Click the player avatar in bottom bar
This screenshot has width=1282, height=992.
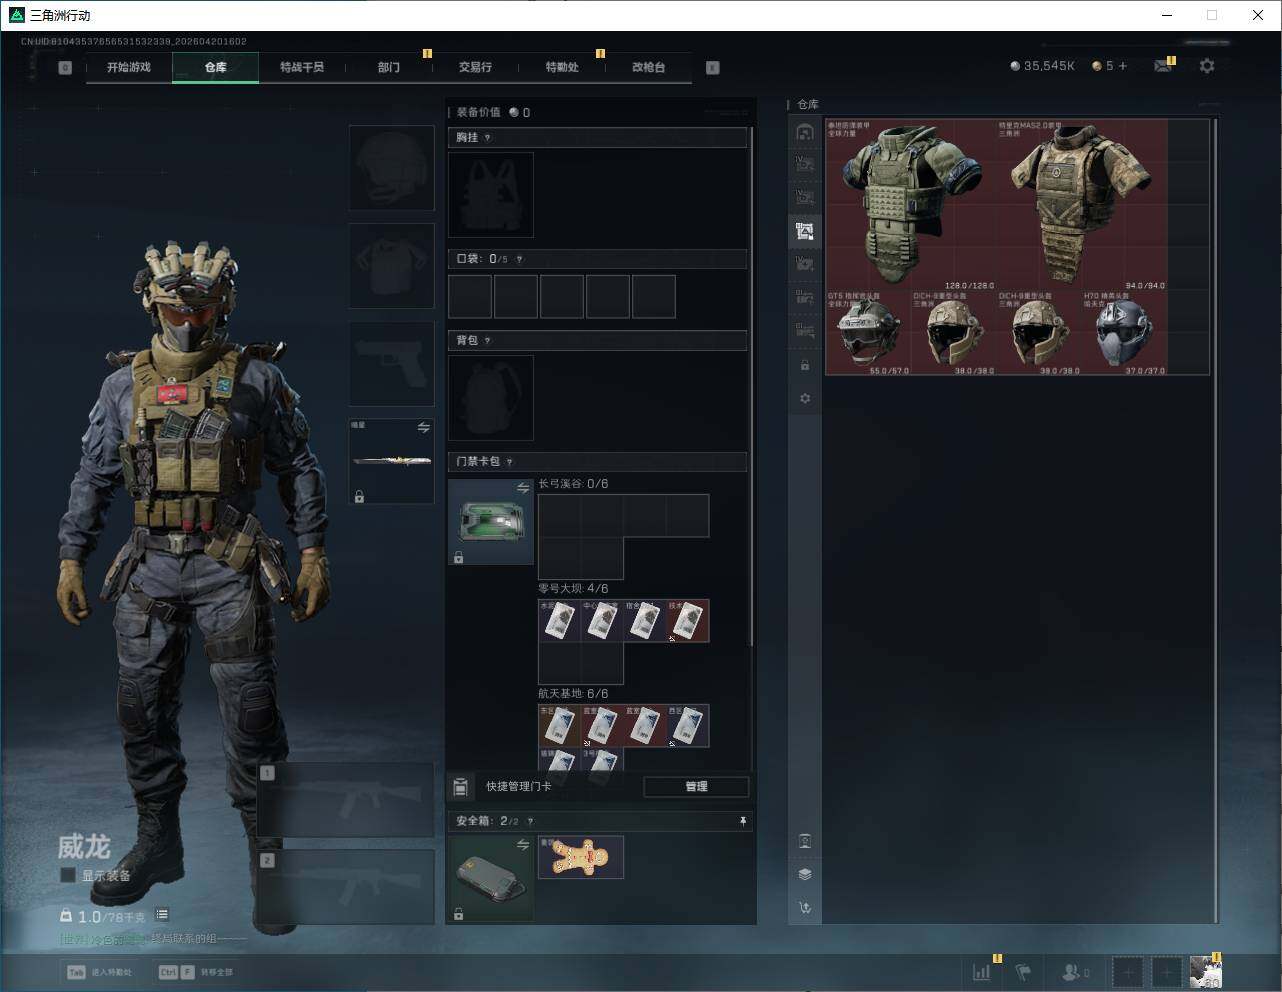click(1206, 971)
